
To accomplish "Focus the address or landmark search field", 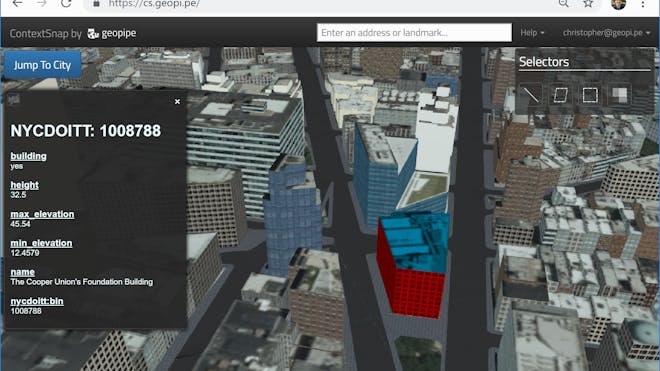I will click(x=414, y=32).
